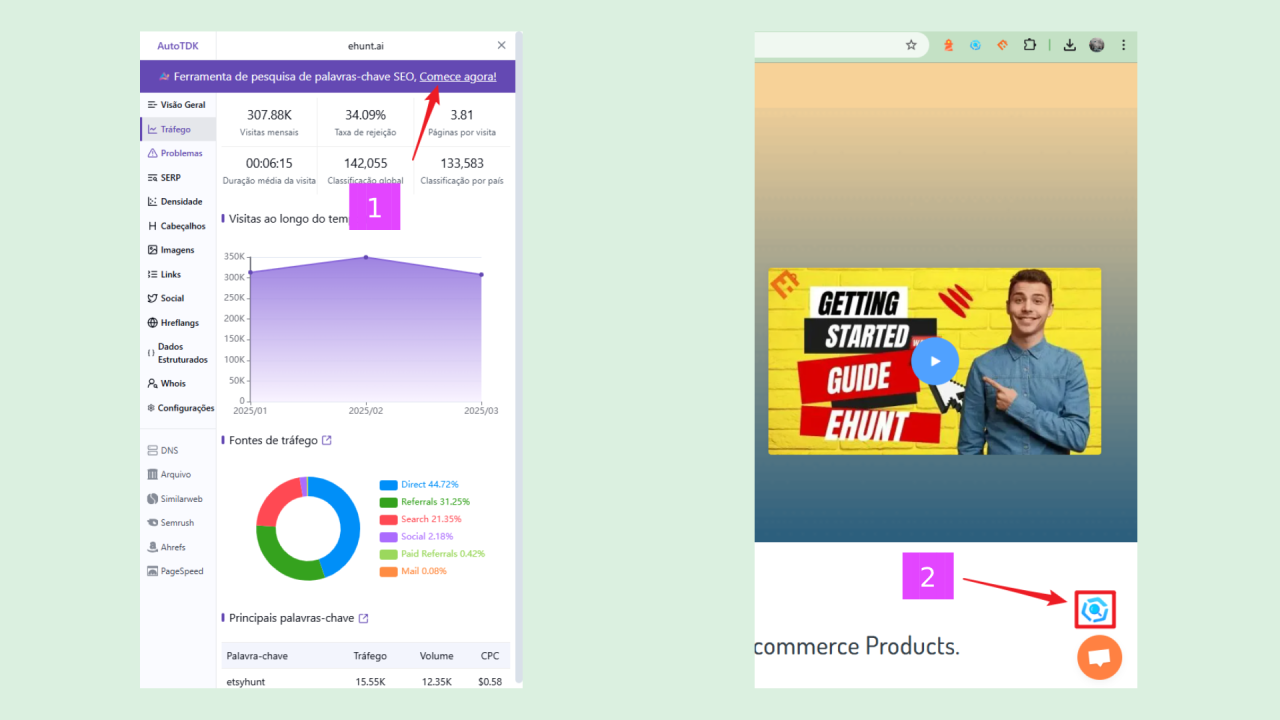Image resolution: width=1280 pixels, height=720 pixels.
Task: Click the 142,055 global rank value
Action: [x=365, y=163]
